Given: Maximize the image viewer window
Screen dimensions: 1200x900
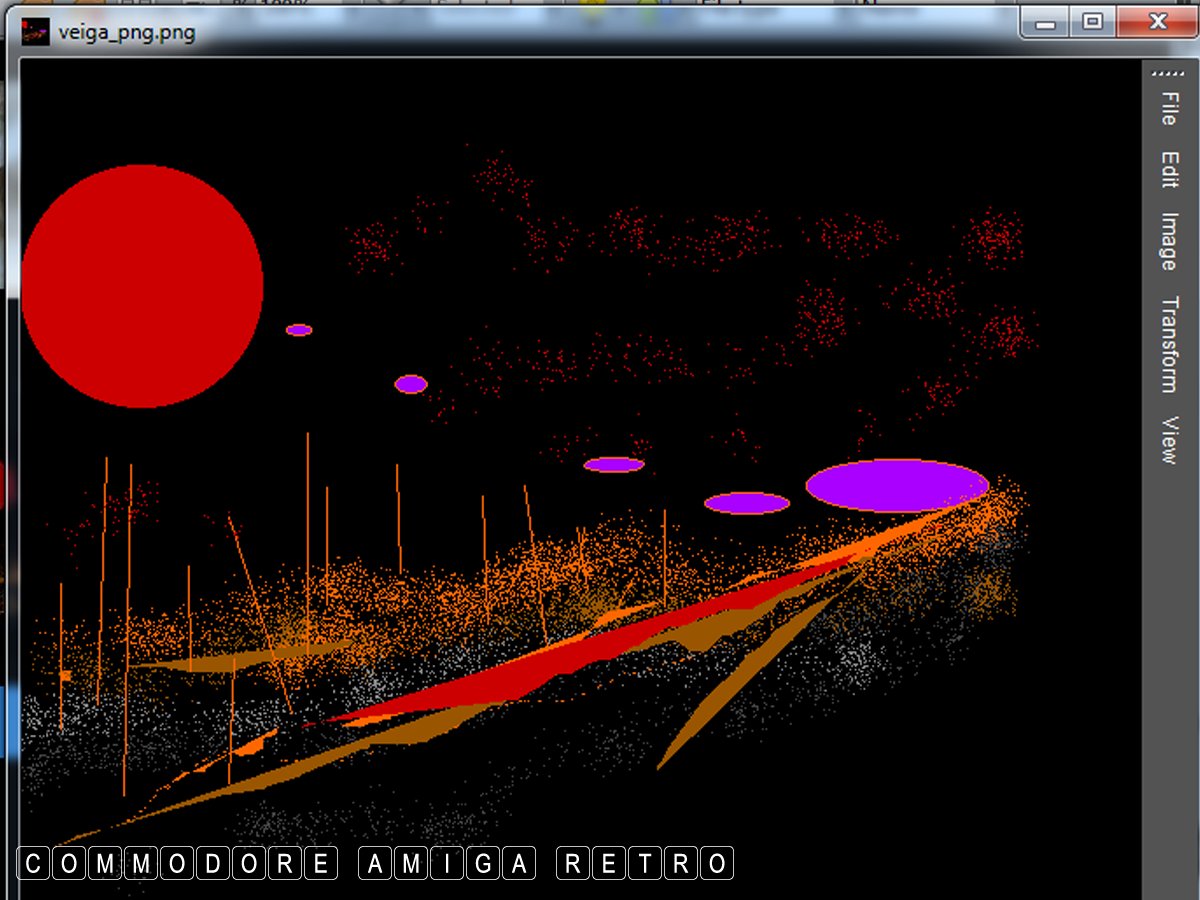Looking at the screenshot, I should click(1093, 22).
